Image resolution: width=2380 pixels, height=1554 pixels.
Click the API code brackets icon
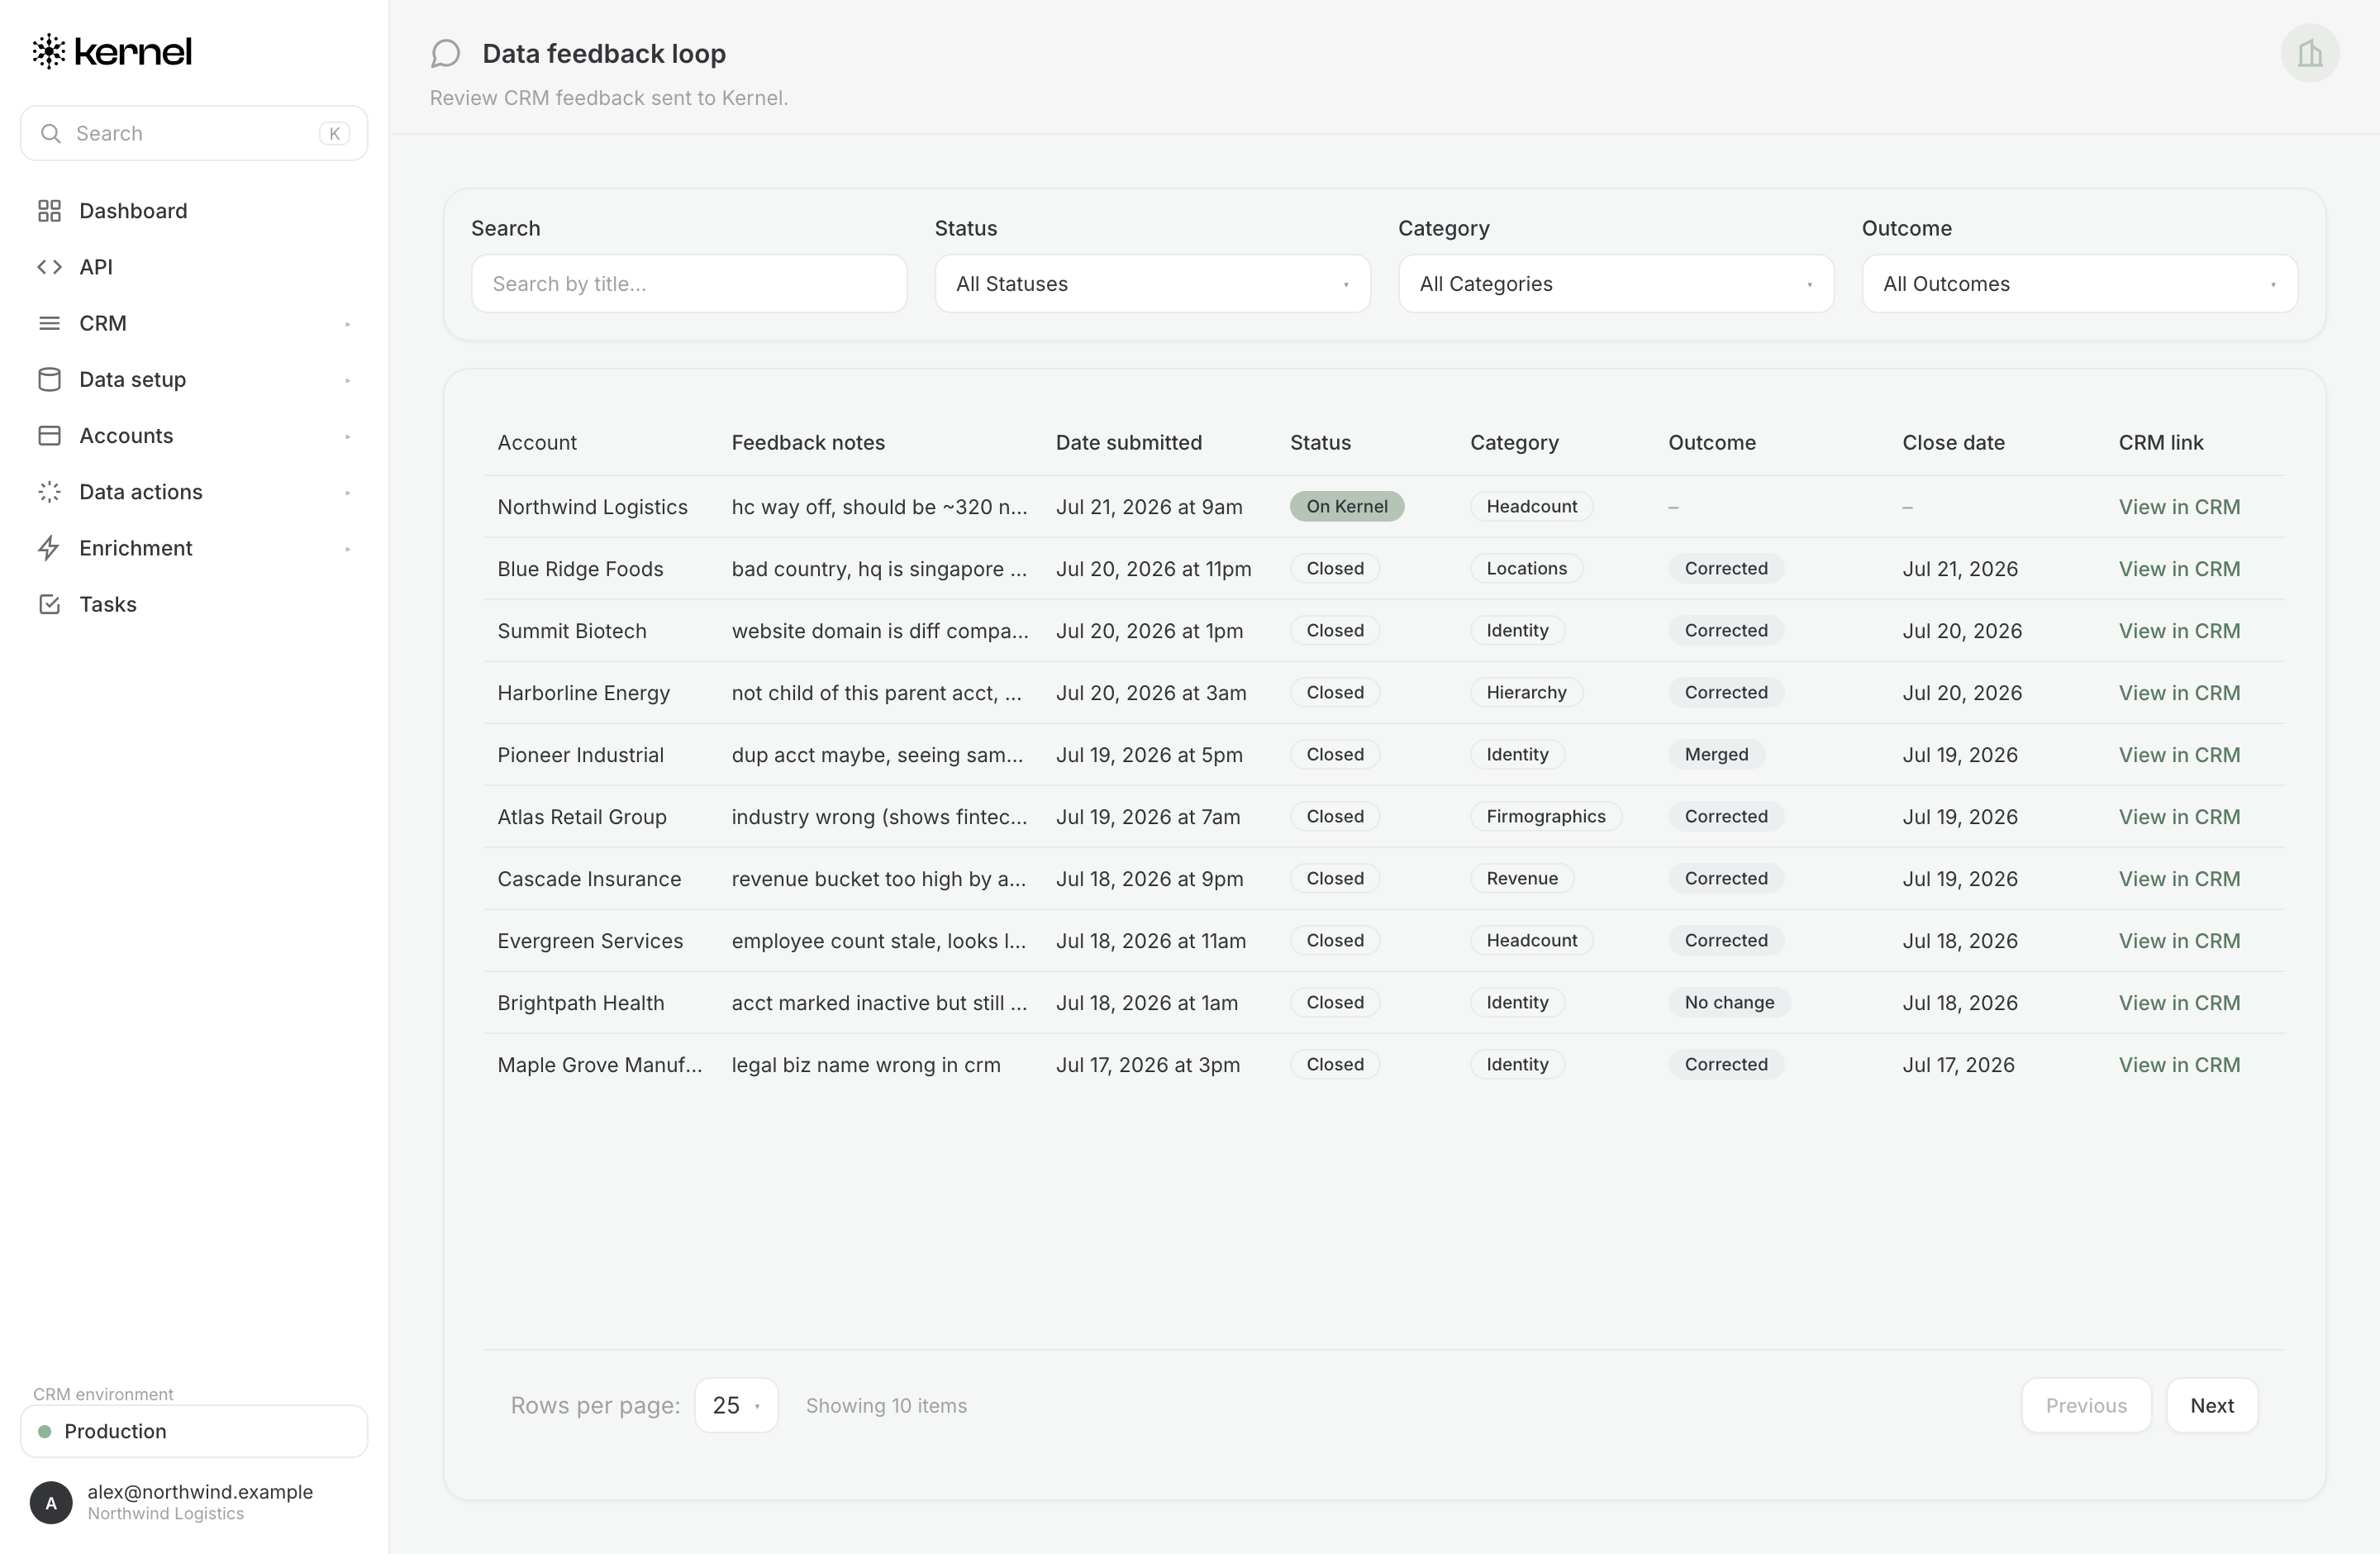pos(49,267)
